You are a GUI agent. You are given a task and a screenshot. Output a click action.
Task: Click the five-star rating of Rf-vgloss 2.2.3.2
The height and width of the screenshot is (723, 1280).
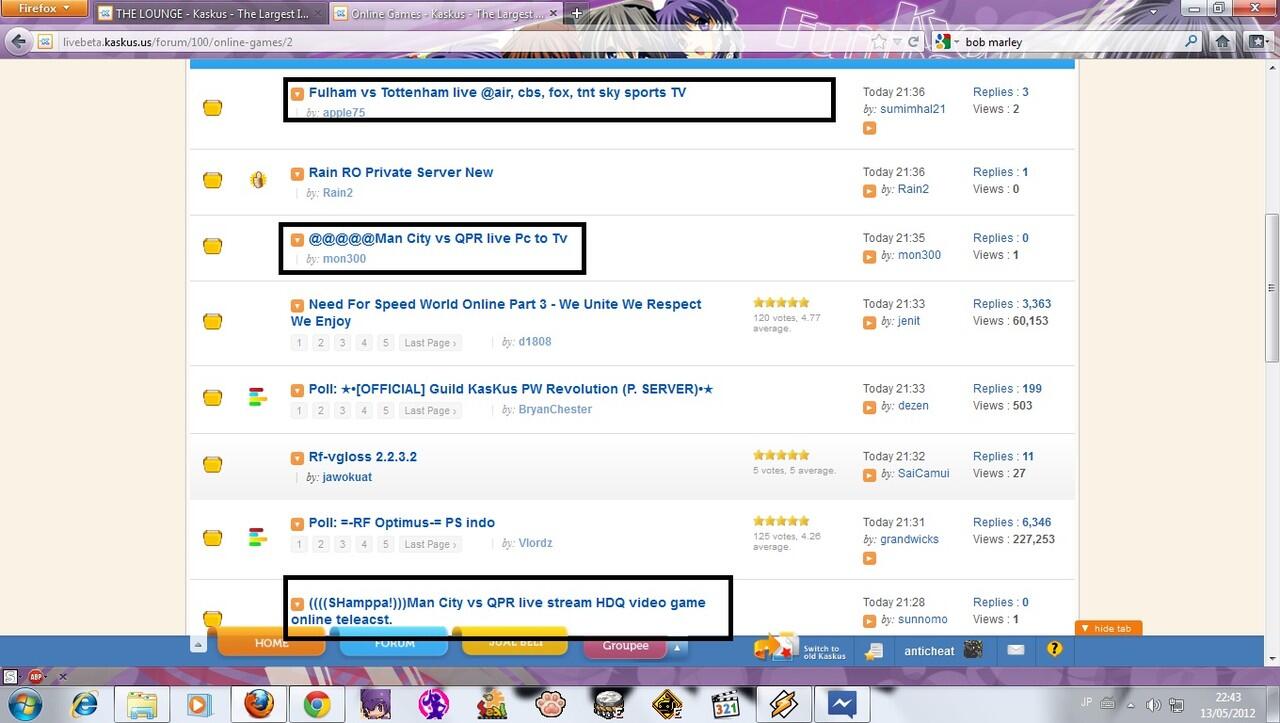pyautogui.click(x=781, y=455)
